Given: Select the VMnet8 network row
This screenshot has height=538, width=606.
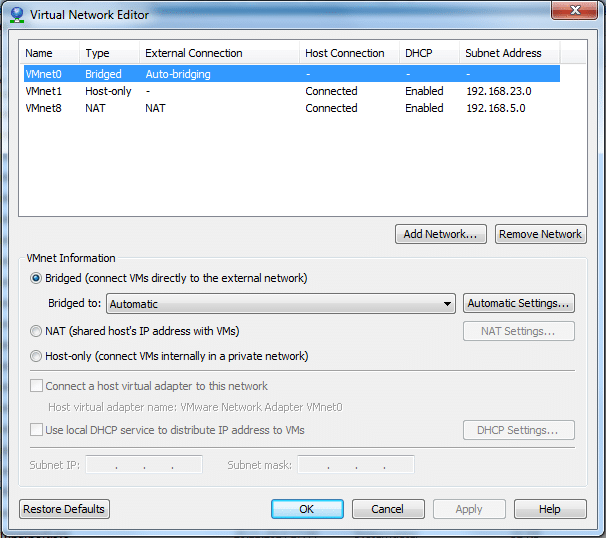Looking at the screenshot, I should pos(292,108).
